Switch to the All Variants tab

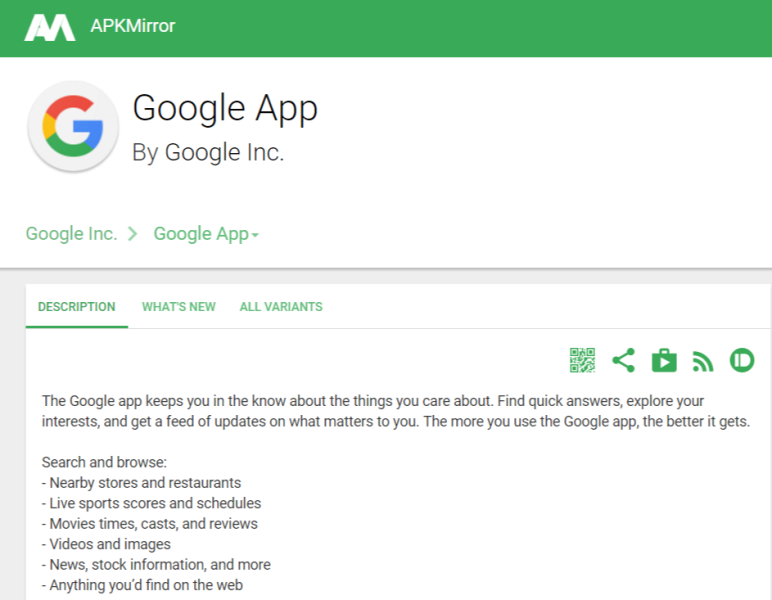(x=281, y=307)
